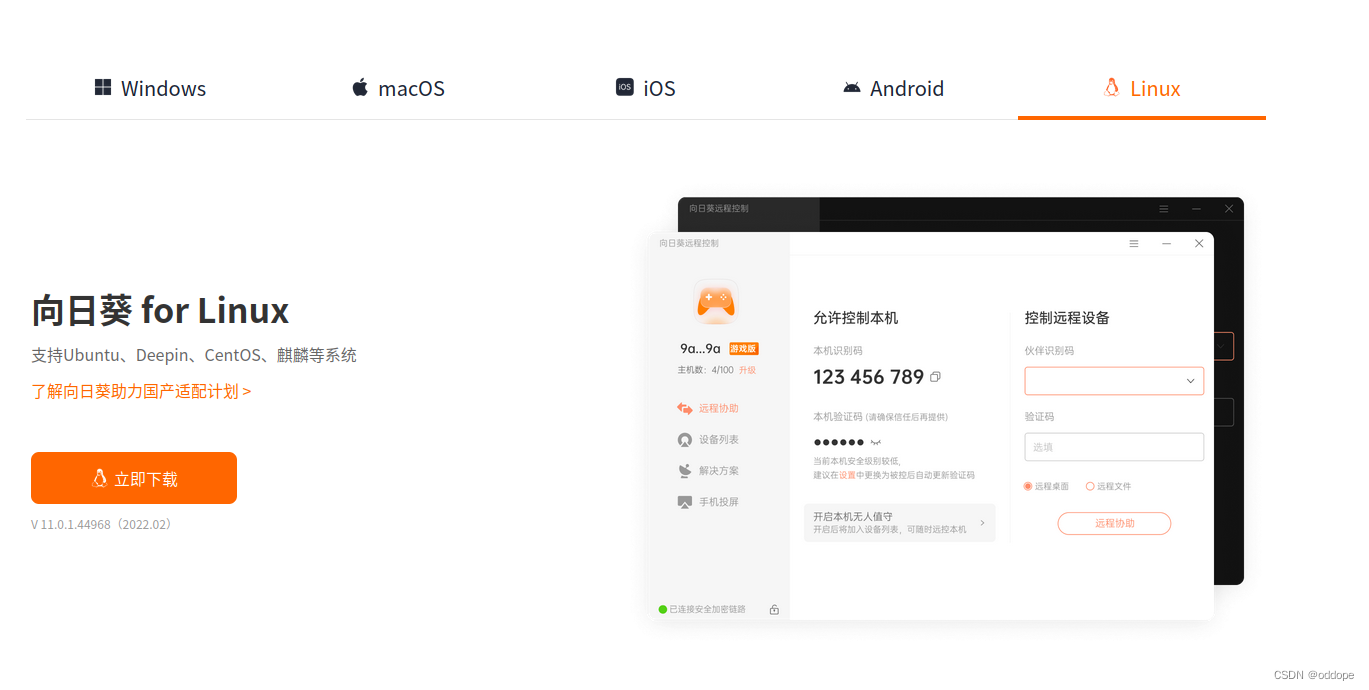Screen dimensions: 1369x690
Task: Click the 升级 upgrade link
Action: (747, 370)
